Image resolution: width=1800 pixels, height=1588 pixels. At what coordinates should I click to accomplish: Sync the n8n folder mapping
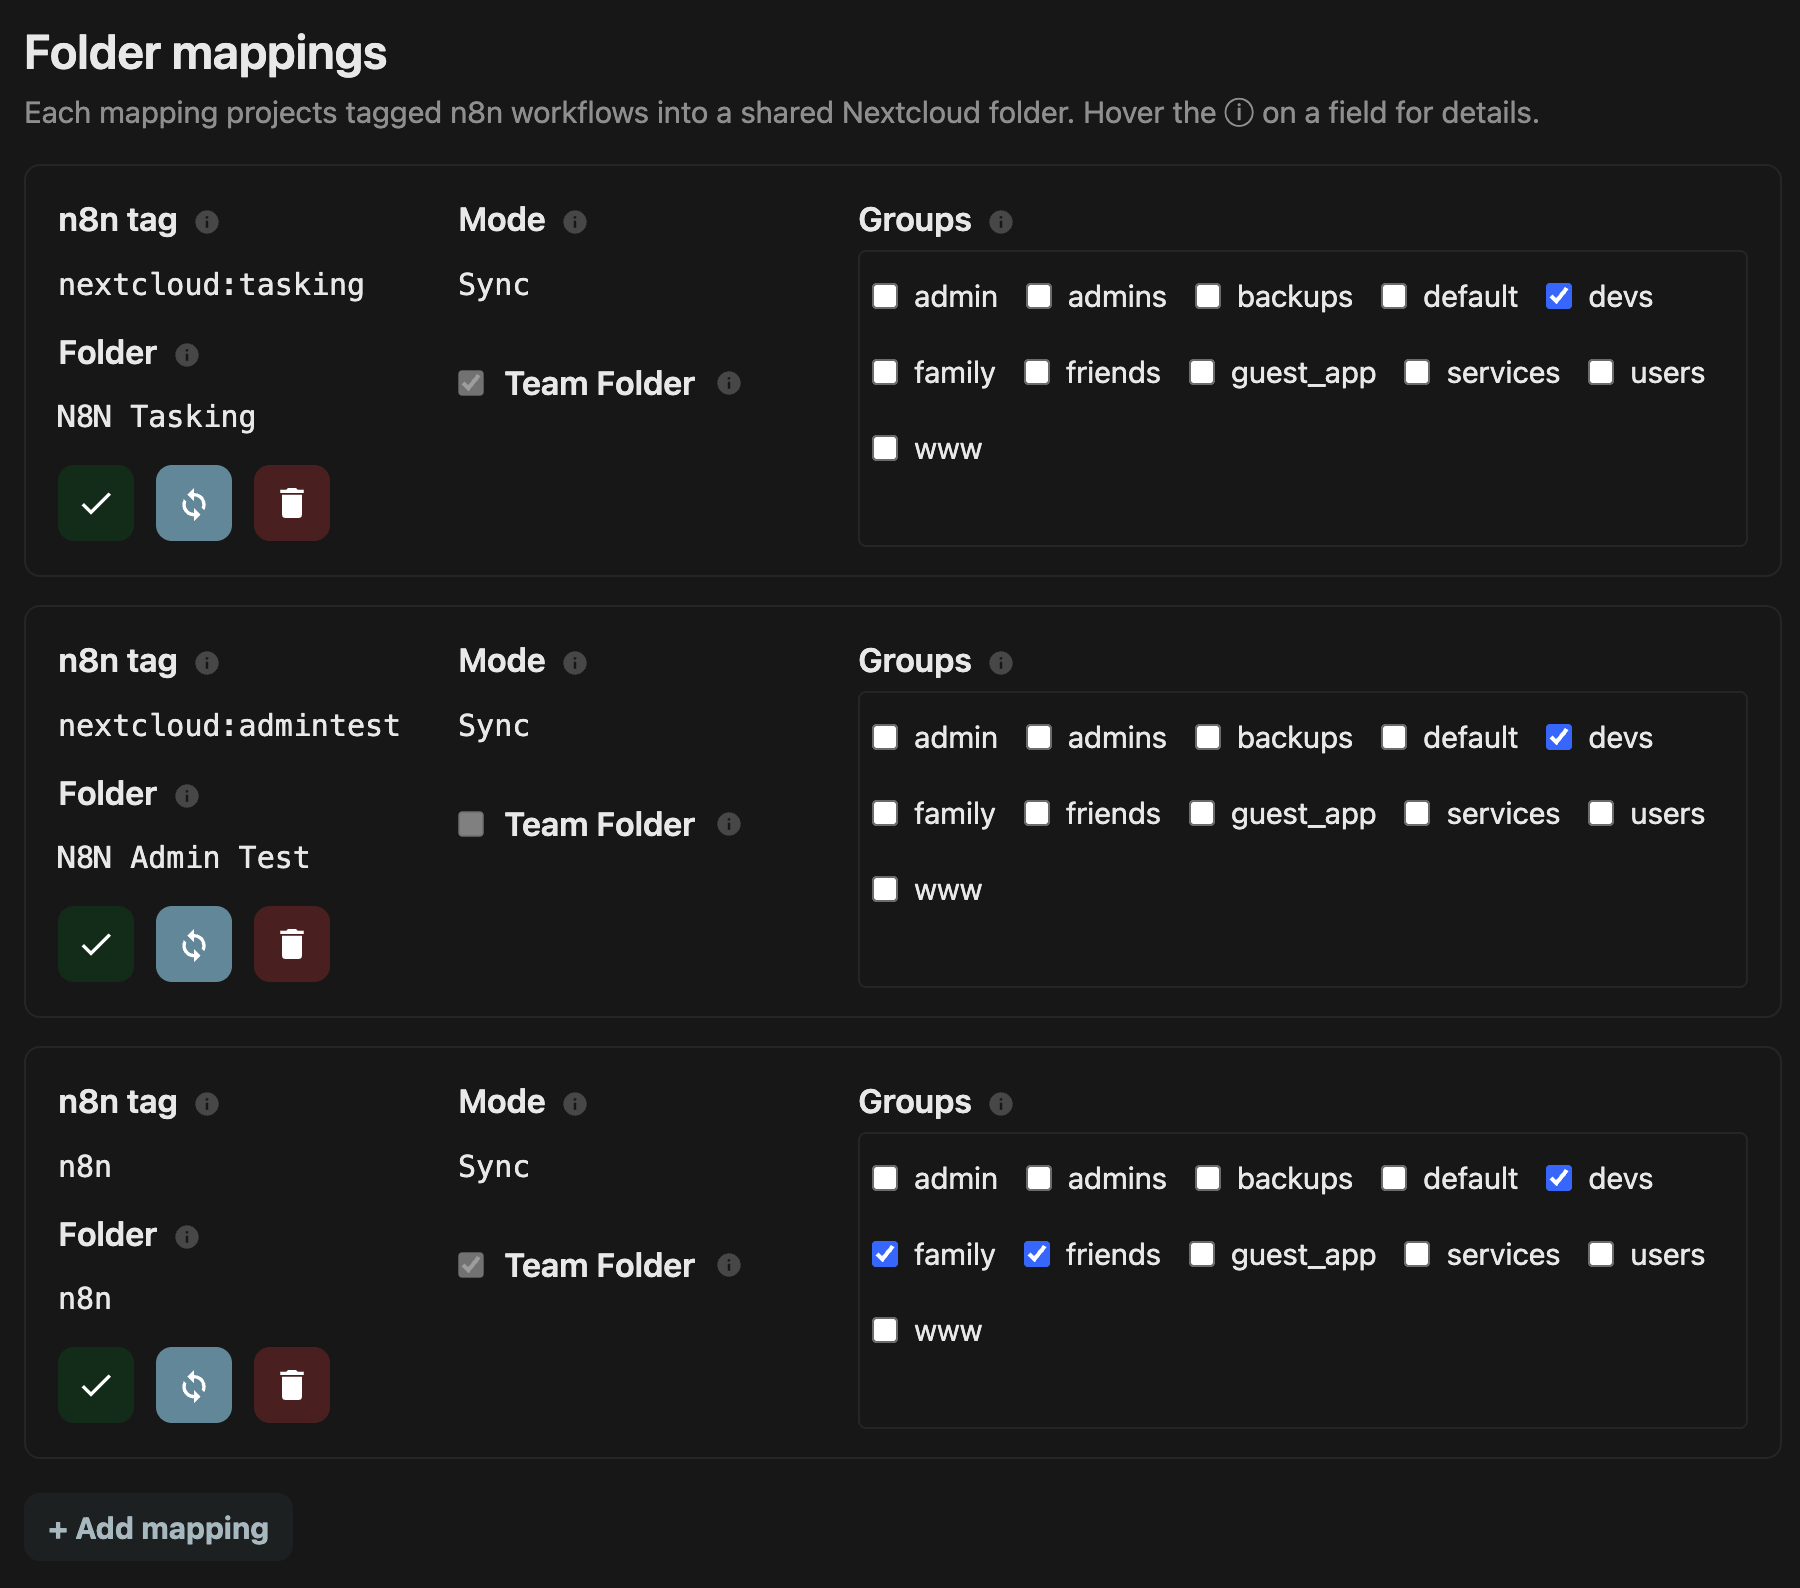[194, 1385]
